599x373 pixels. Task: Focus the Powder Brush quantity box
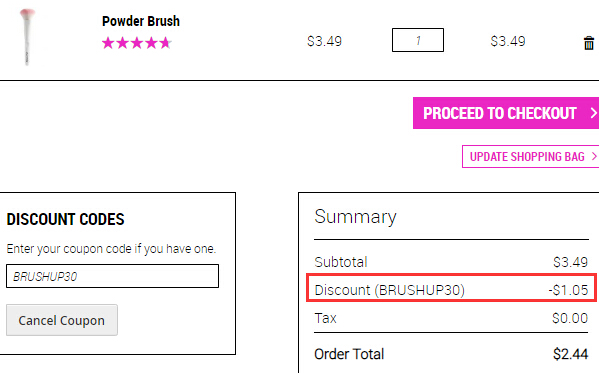(418, 40)
